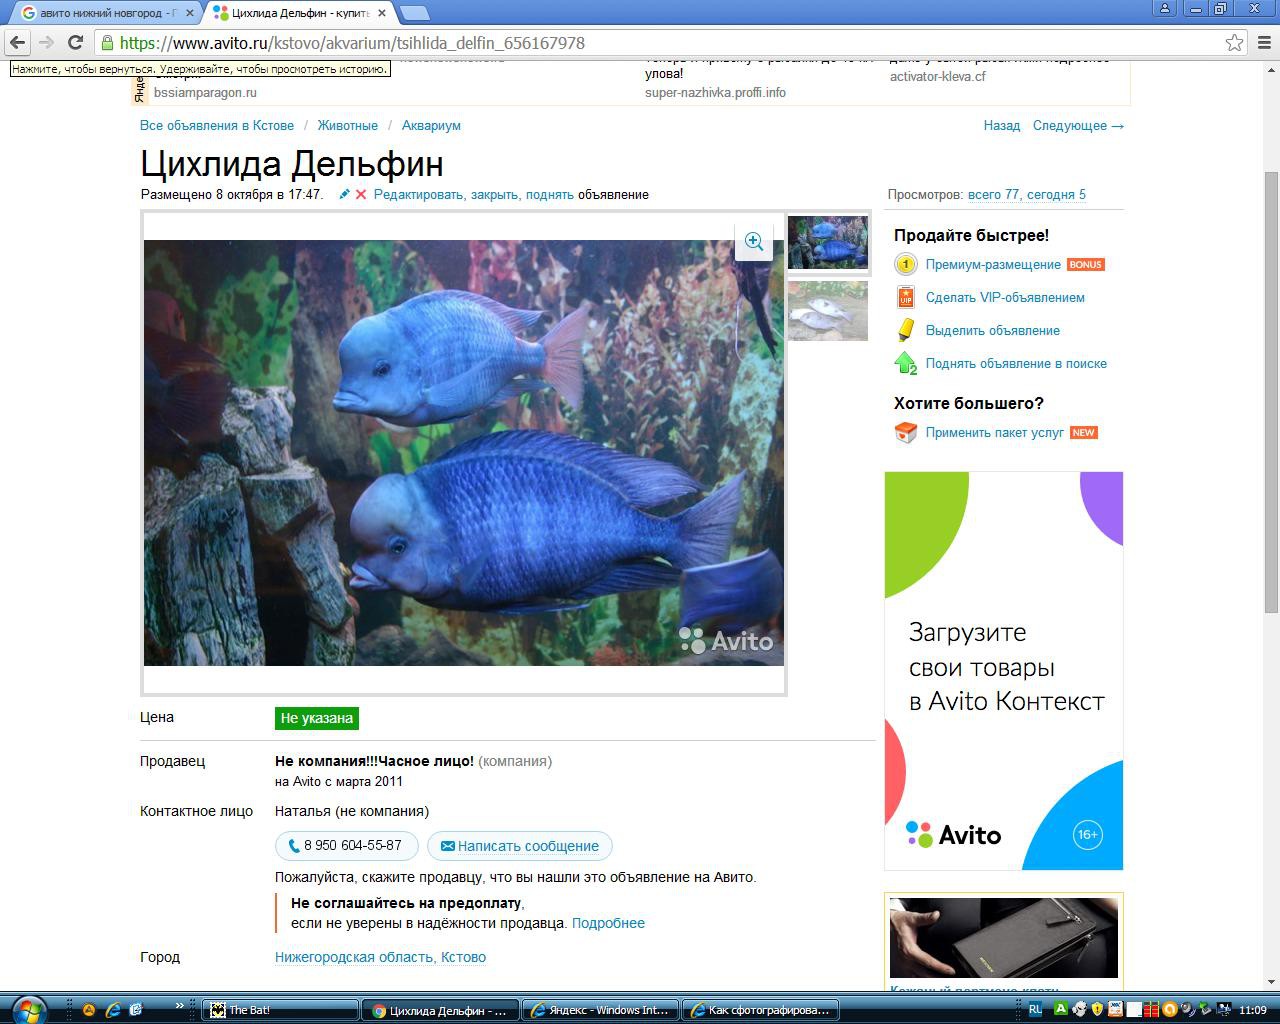Screen dimensions: 1280x1024
Task: Select the white fish thumbnail
Action: 828,310
